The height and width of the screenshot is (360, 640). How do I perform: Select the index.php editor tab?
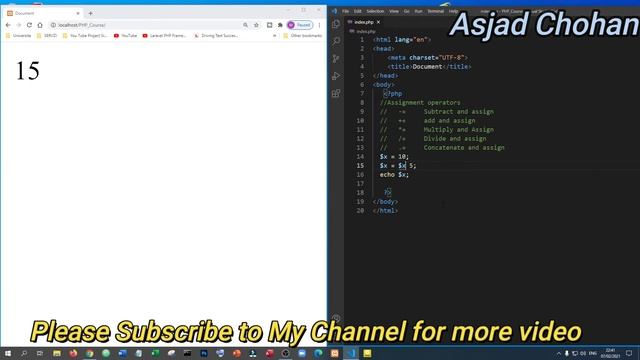(x=364, y=22)
